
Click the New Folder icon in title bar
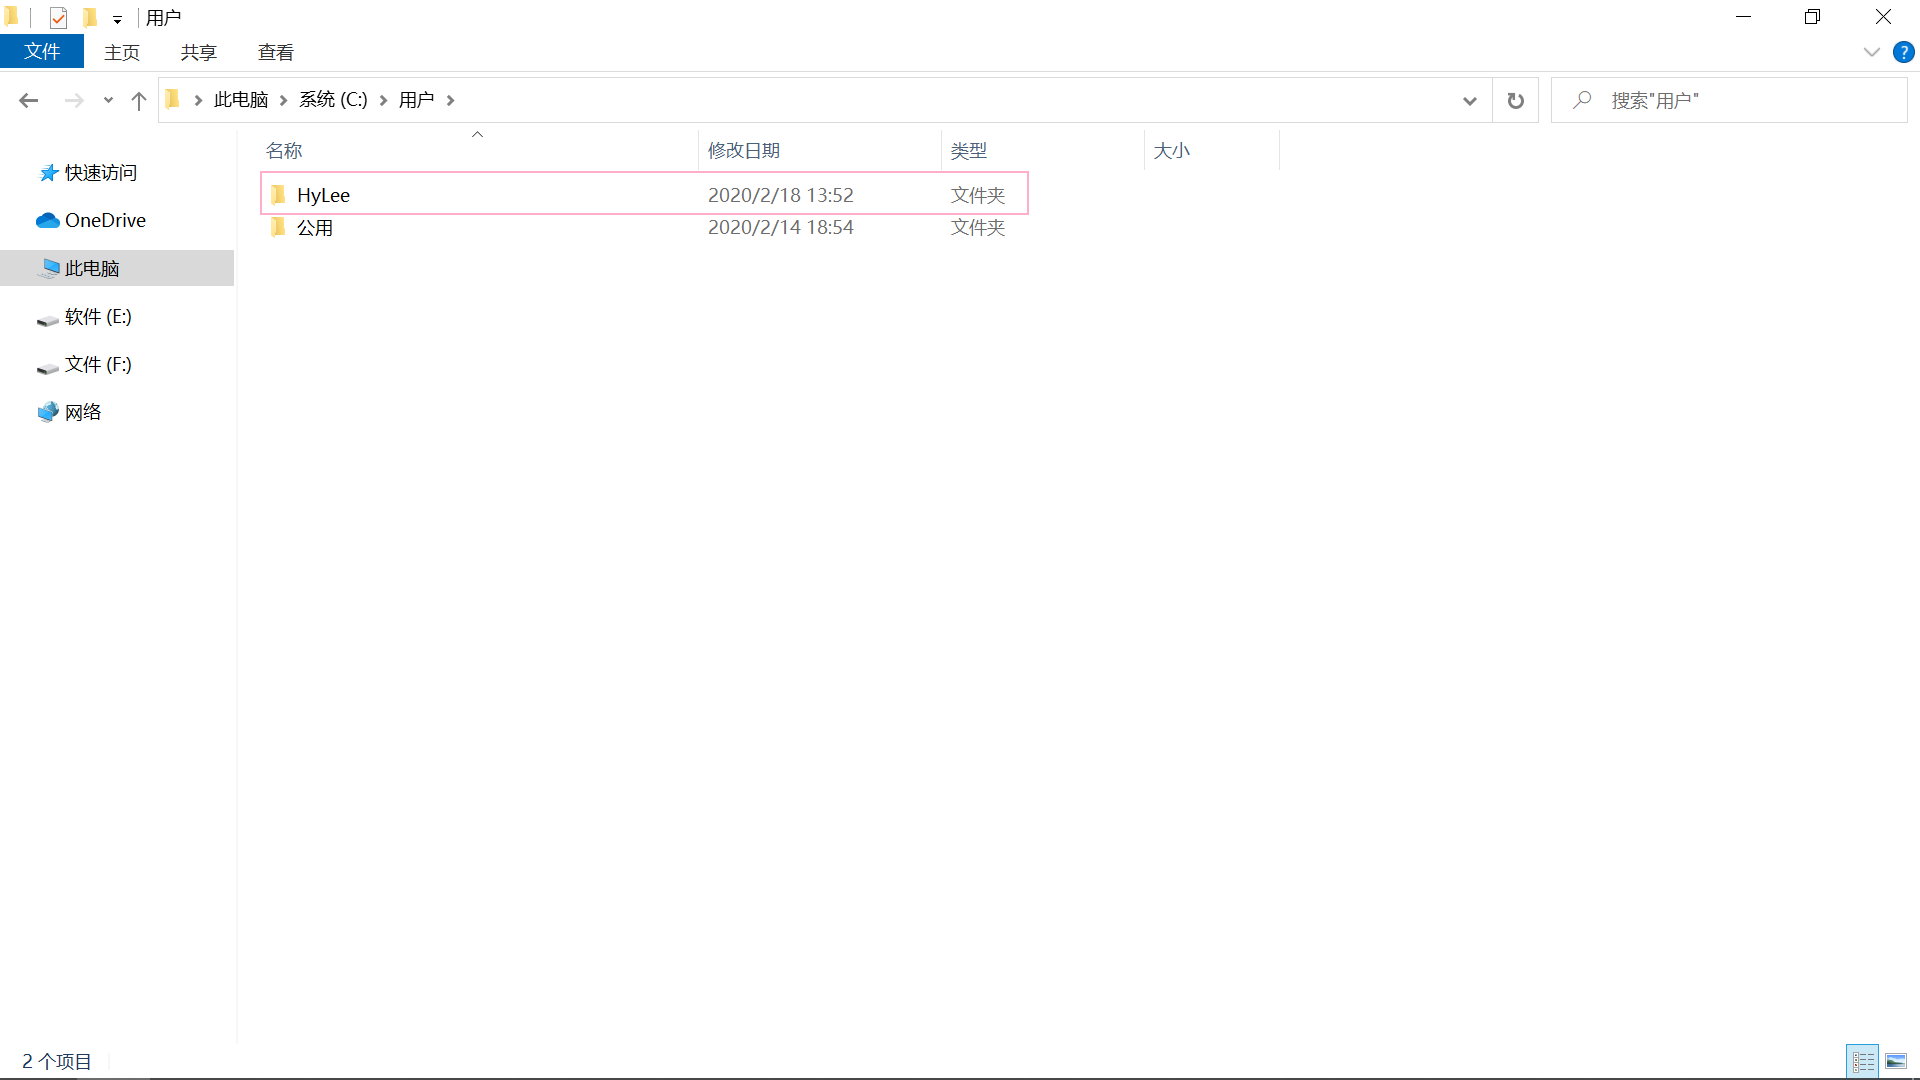(90, 17)
